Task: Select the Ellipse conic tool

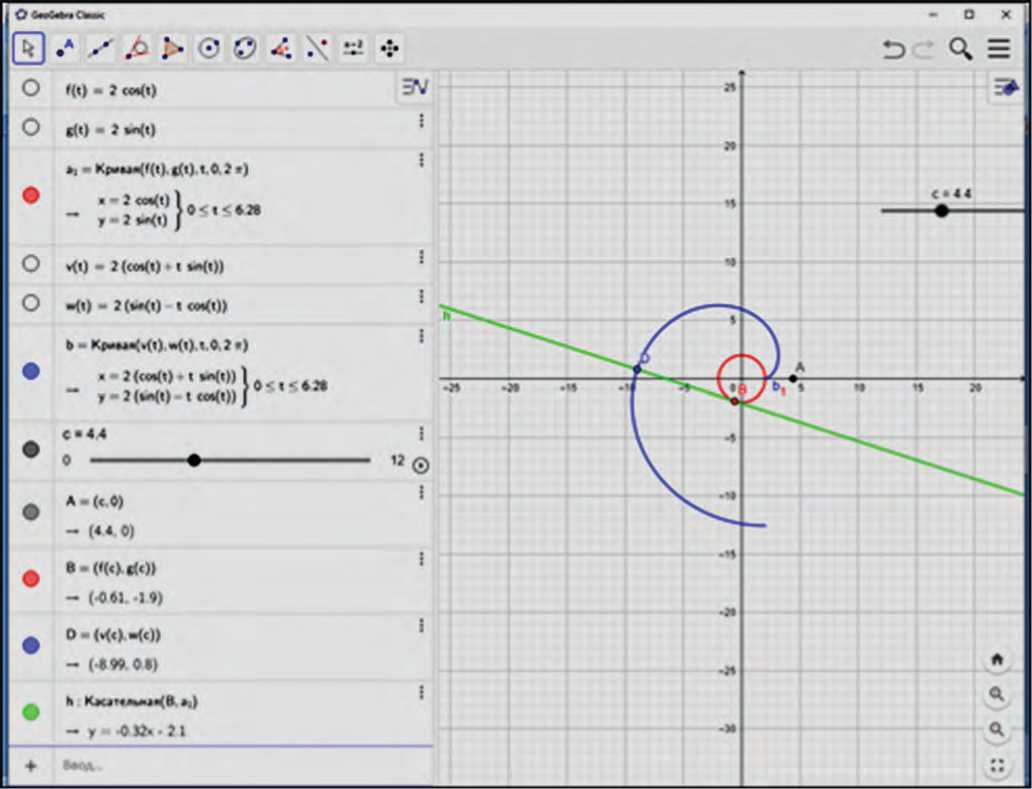Action: [x=245, y=48]
